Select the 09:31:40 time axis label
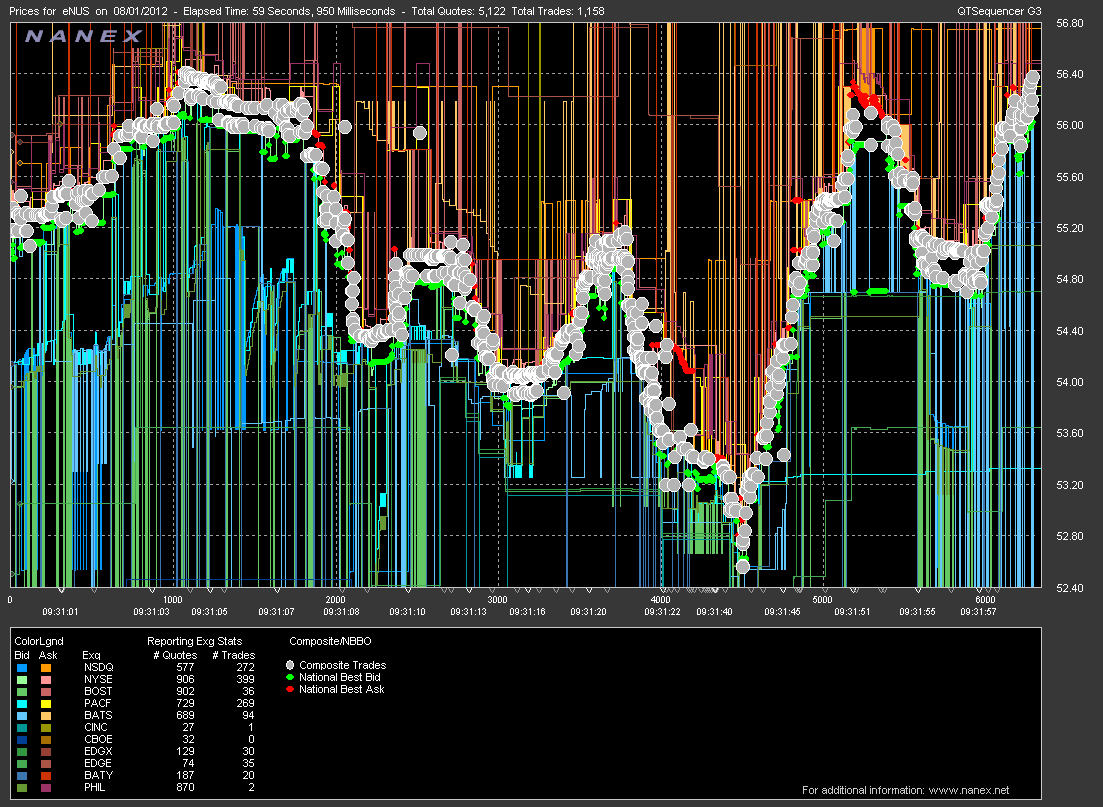The image size is (1103, 807). pyautogui.click(x=714, y=612)
